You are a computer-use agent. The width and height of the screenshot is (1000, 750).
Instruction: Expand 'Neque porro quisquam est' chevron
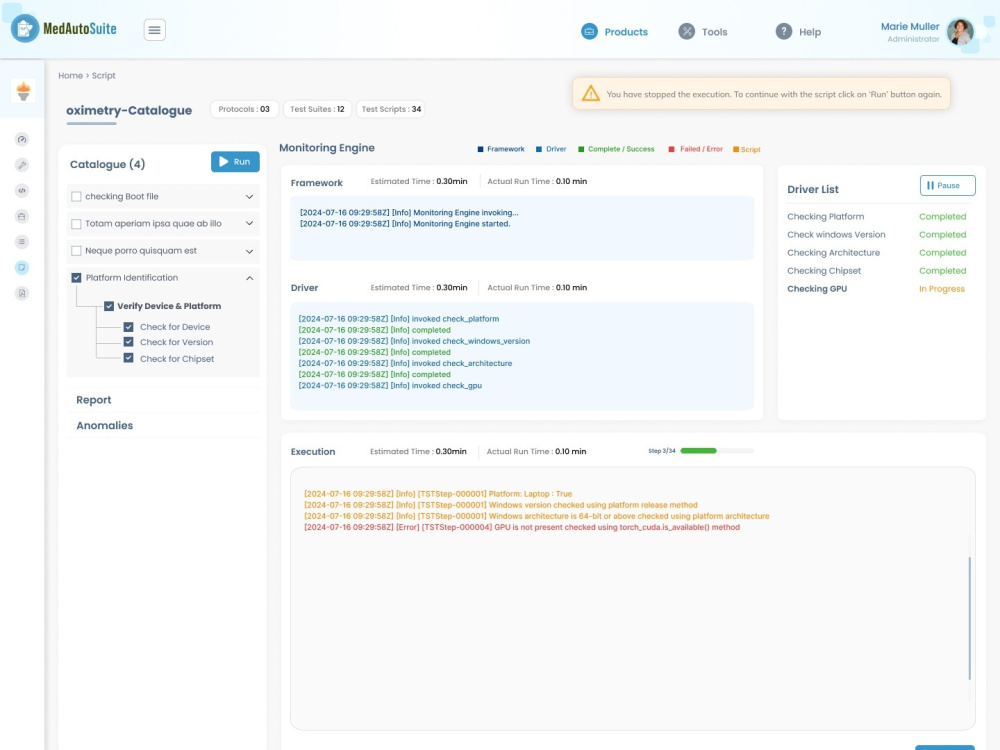(249, 251)
